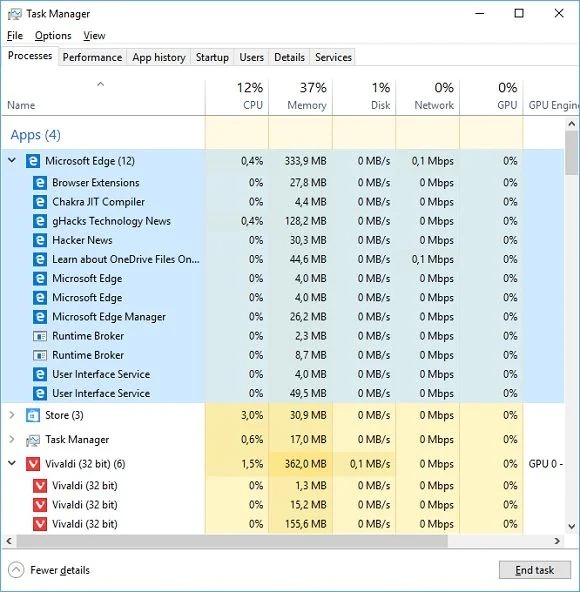The image size is (580, 592).
Task: Expand the Store (3) group
Action: 12,415
